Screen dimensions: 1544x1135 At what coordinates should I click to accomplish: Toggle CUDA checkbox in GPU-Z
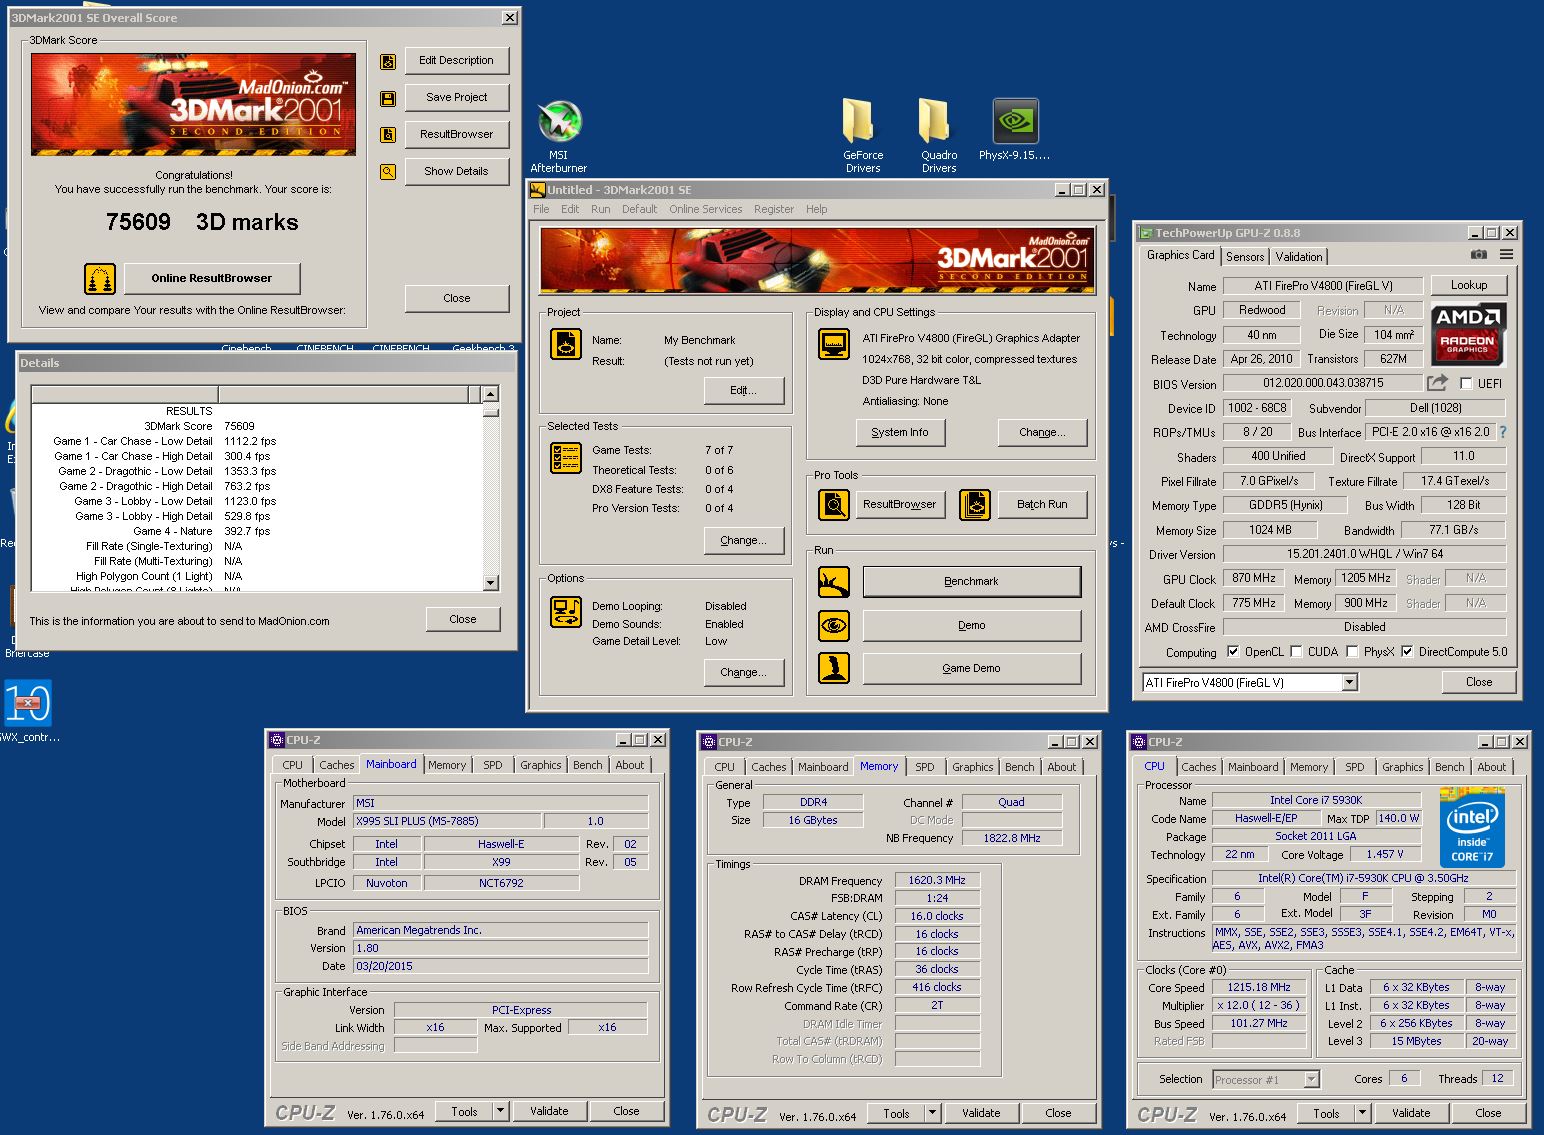click(1296, 652)
